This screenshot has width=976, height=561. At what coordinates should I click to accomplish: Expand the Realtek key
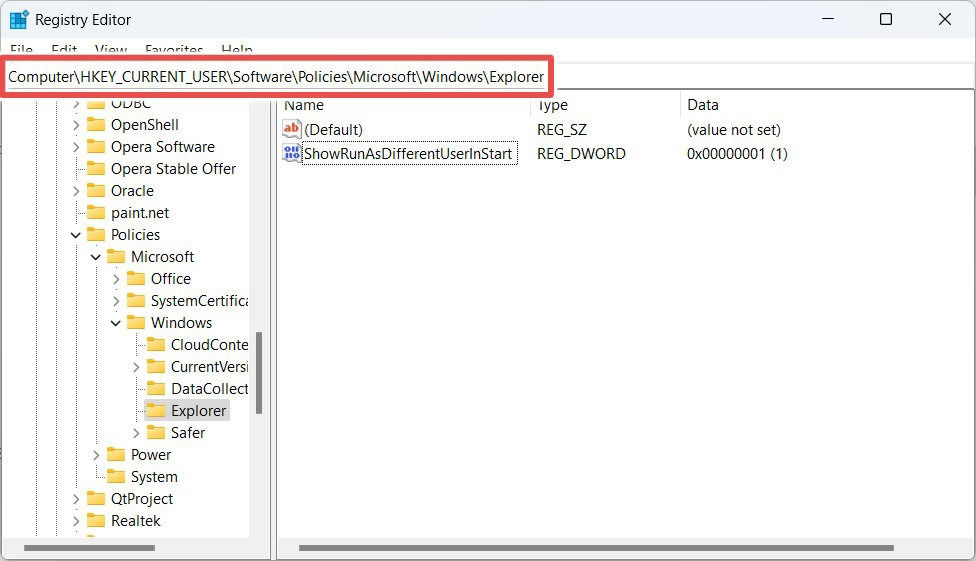(75, 521)
